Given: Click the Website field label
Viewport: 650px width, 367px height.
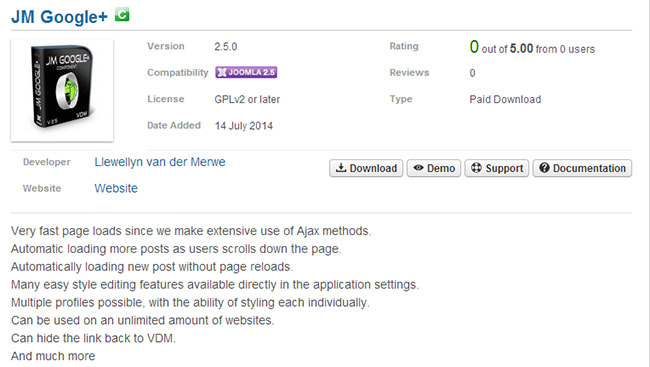Looking at the screenshot, I should (42, 188).
